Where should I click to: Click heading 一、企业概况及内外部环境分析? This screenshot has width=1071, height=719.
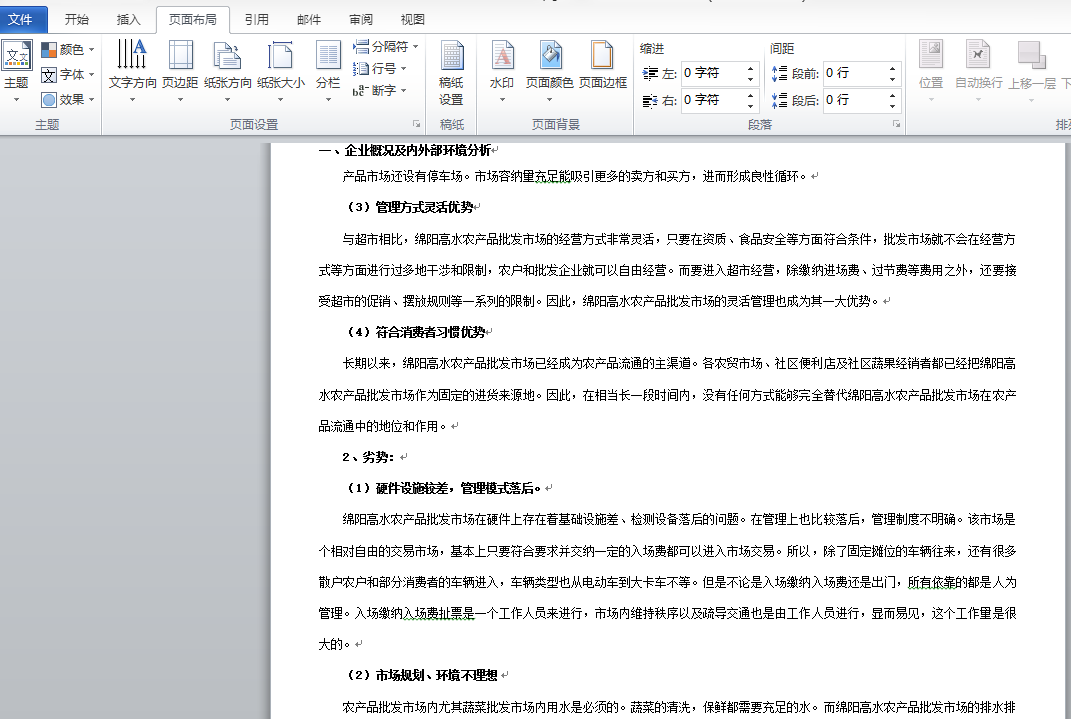(404, 150)
